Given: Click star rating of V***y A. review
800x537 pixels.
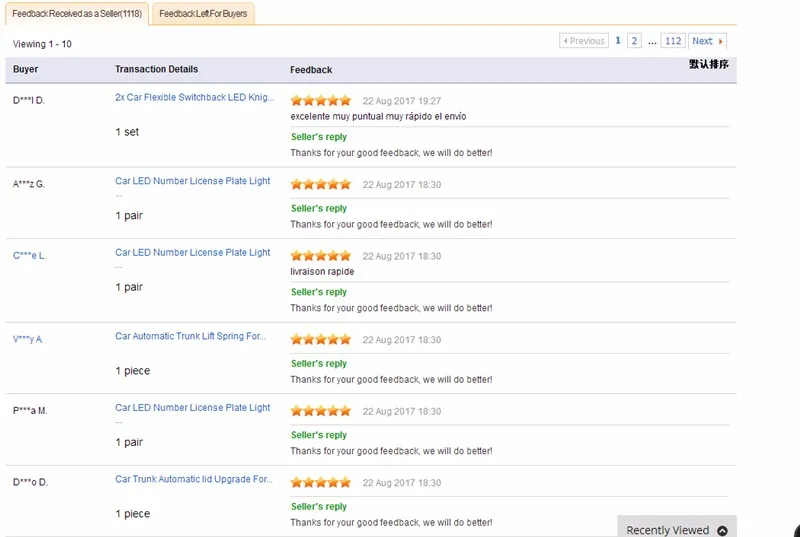Looking at the screenshot, I should pyautogui.click(x=321, y=339).
